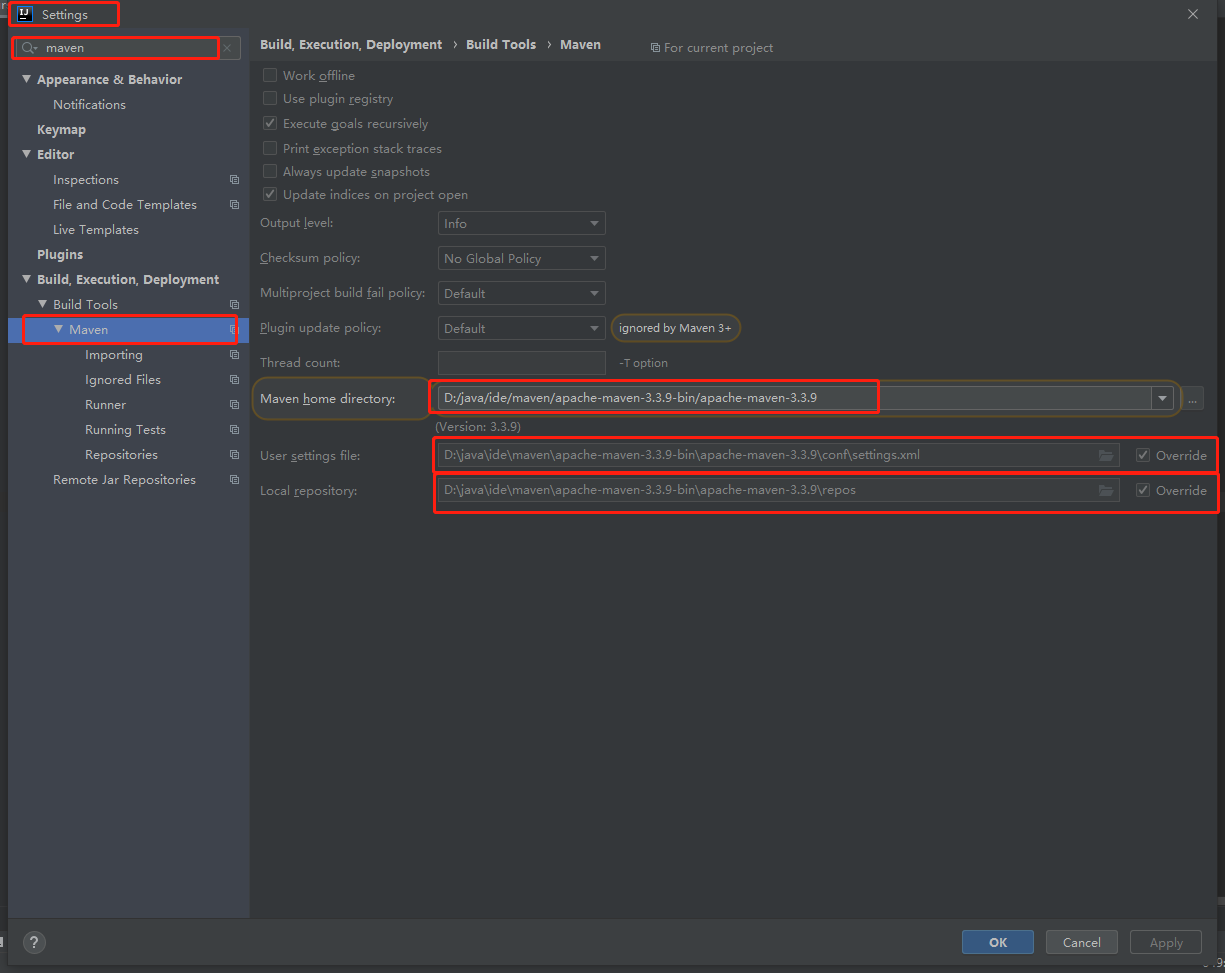Collapse the Appearance & Behavior section arrow
This screenshot has width=1225, height=973.
pos(27,79)
